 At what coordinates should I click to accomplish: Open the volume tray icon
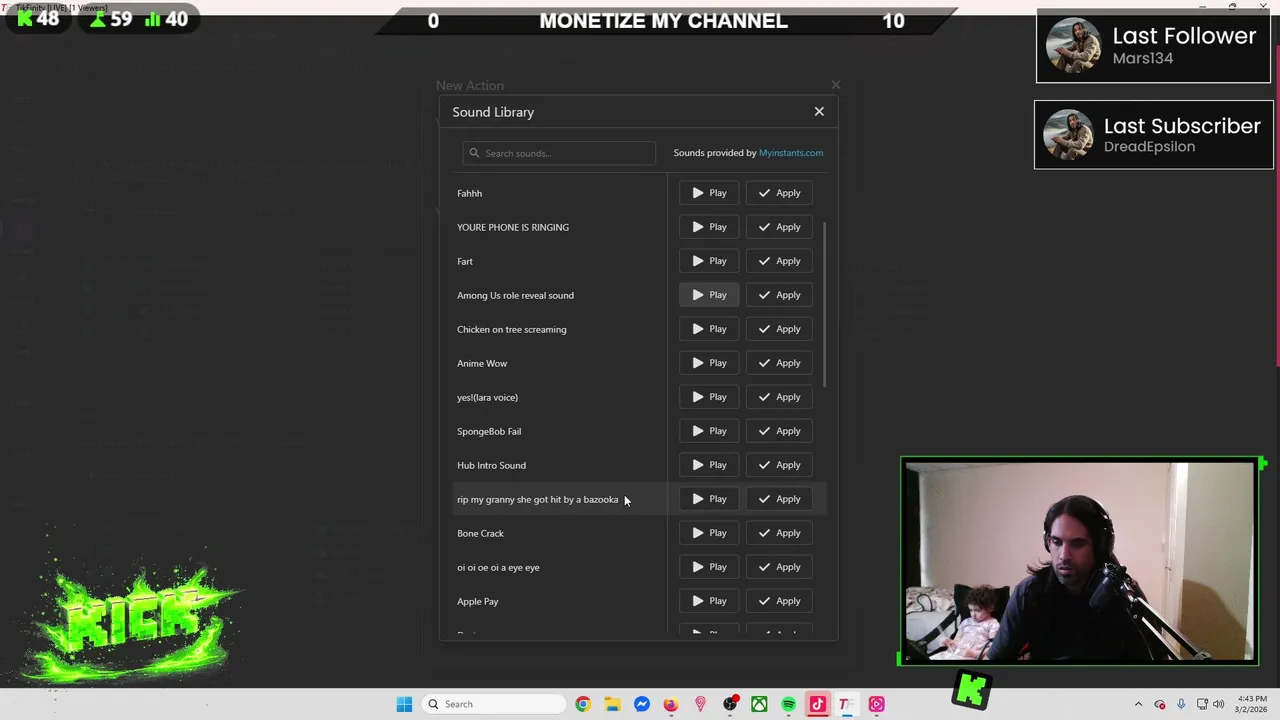tap(1219, 704)
